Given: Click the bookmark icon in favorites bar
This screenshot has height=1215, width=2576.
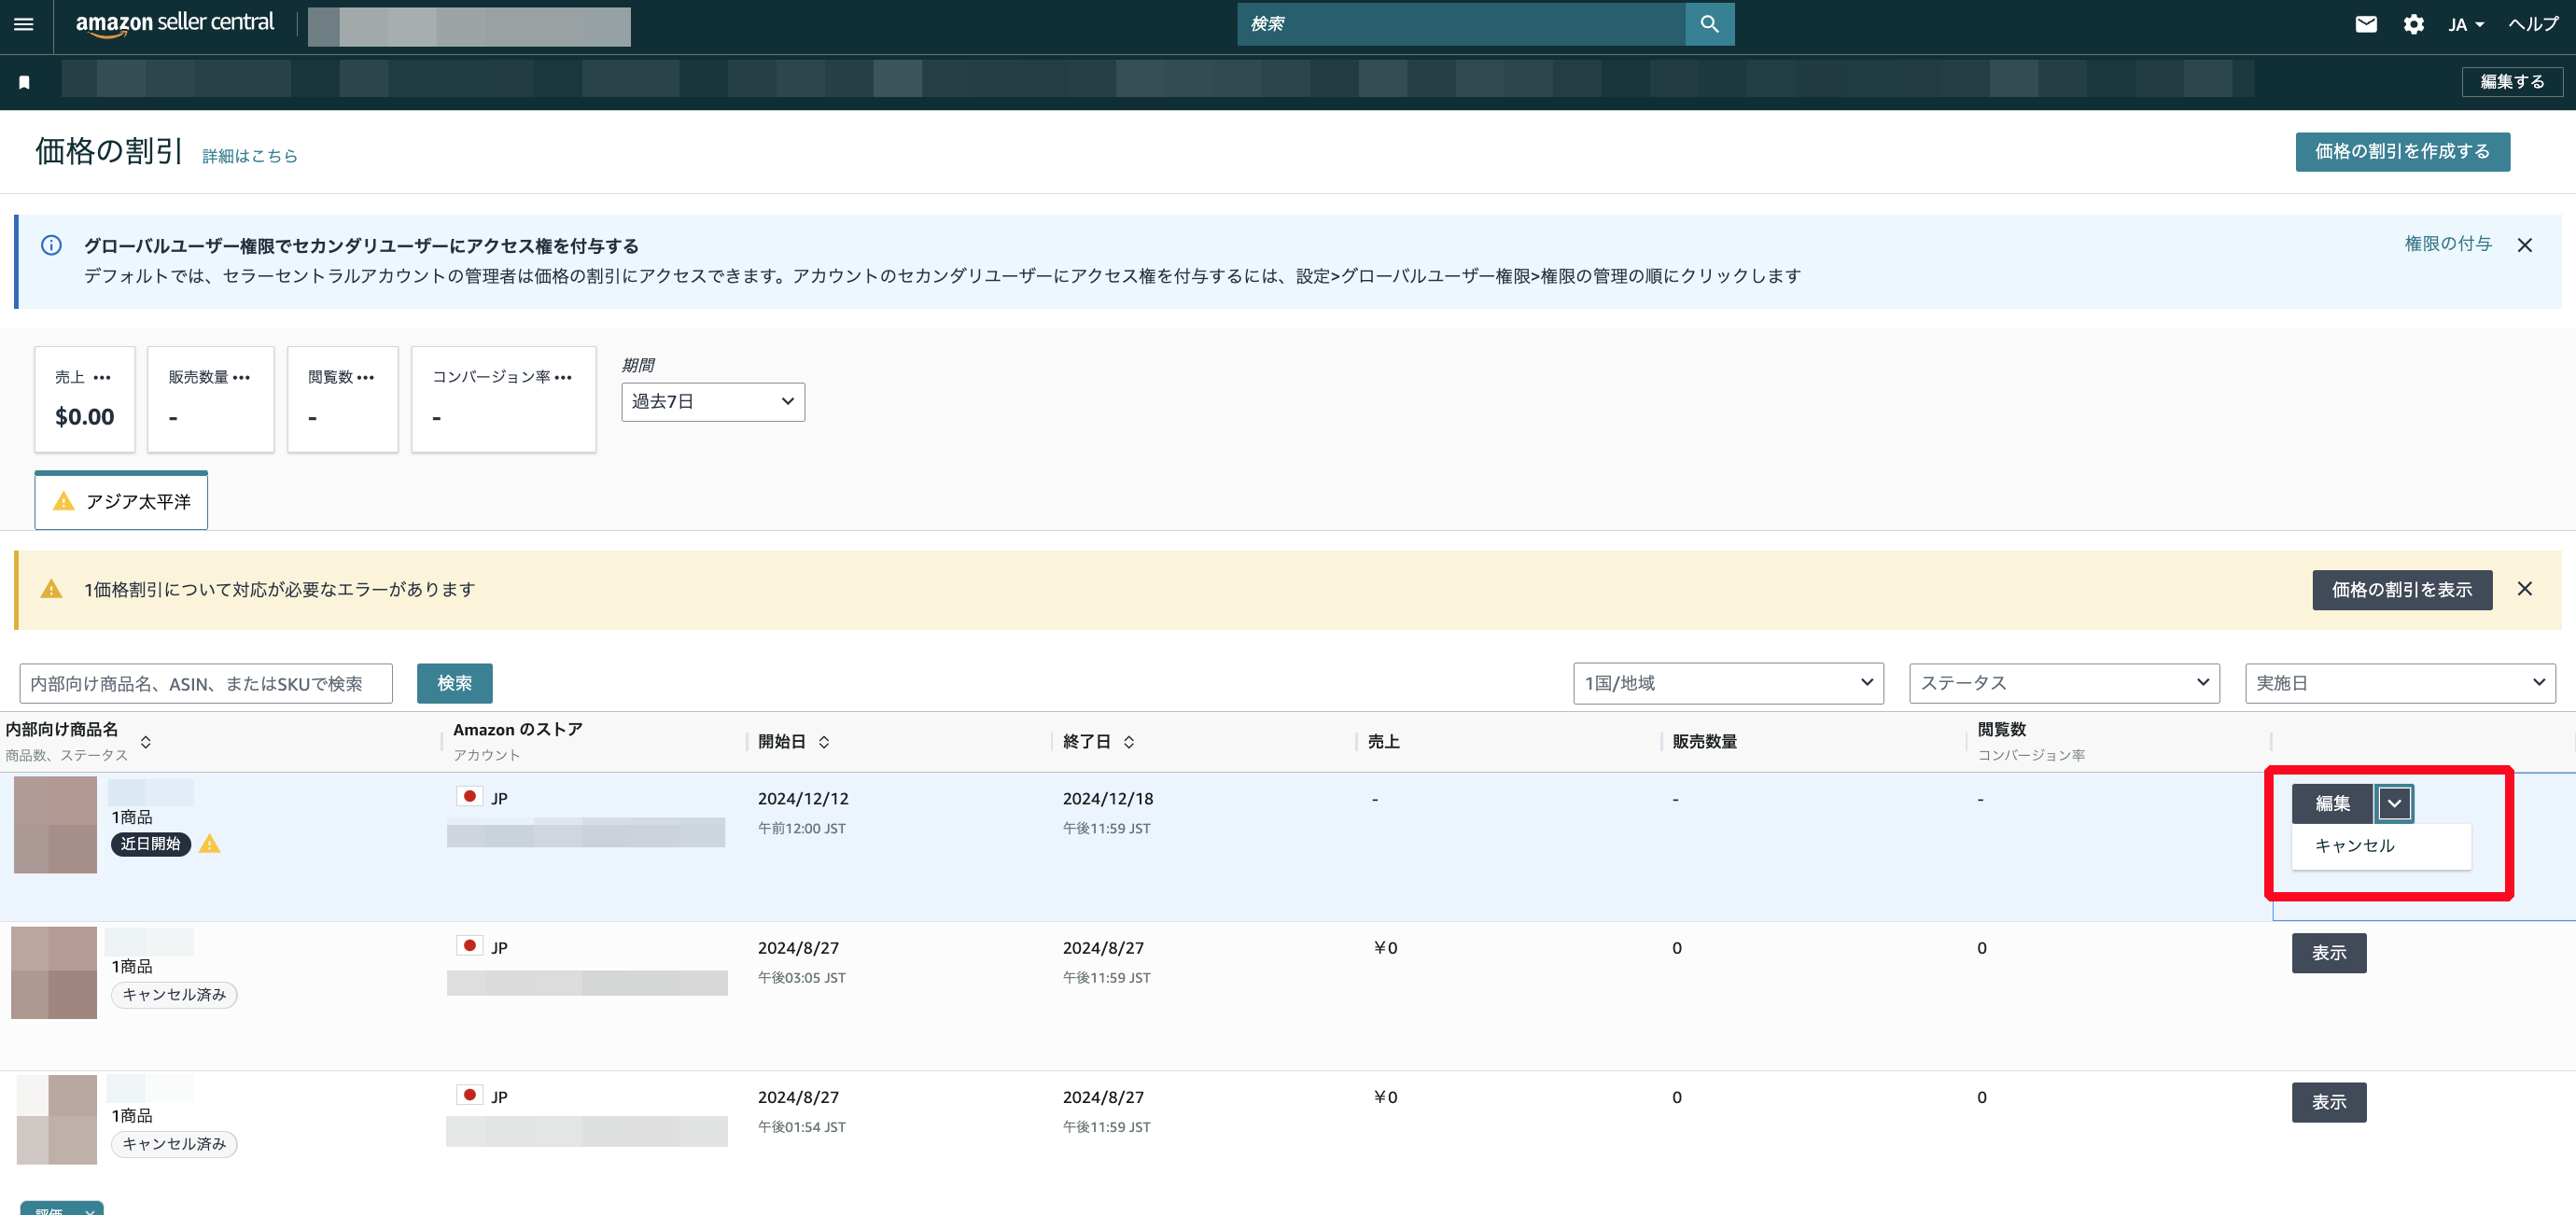Looking at the screenshot, I should [x=25, y=82].
